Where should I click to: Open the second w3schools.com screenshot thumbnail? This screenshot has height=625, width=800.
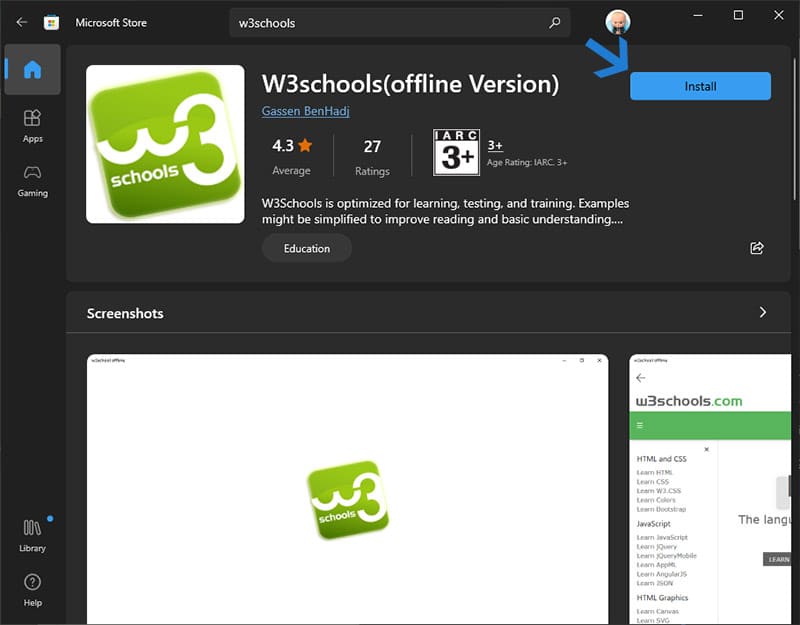coord(710,489)
